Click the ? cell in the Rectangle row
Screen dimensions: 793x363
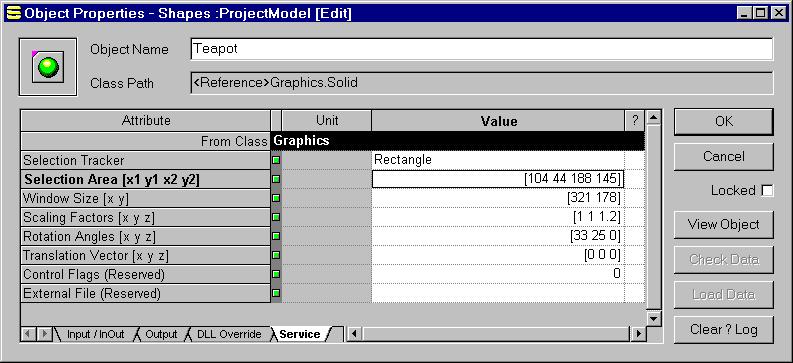click(635, 160)
